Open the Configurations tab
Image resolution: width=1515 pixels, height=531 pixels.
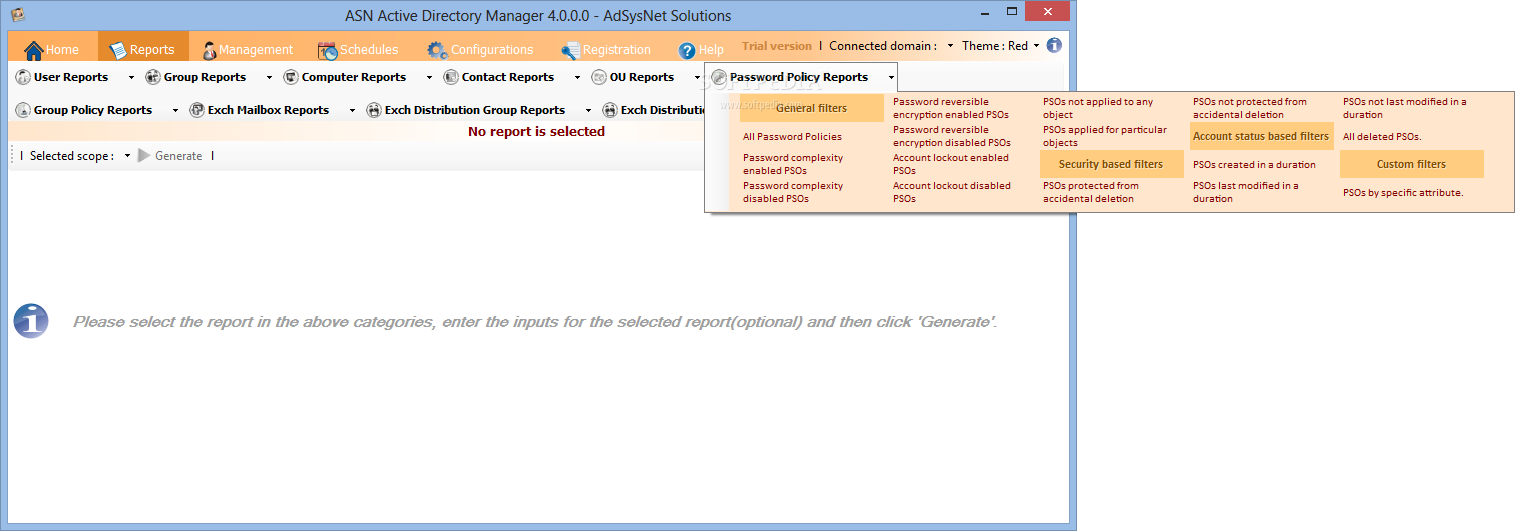click(481, 49)
